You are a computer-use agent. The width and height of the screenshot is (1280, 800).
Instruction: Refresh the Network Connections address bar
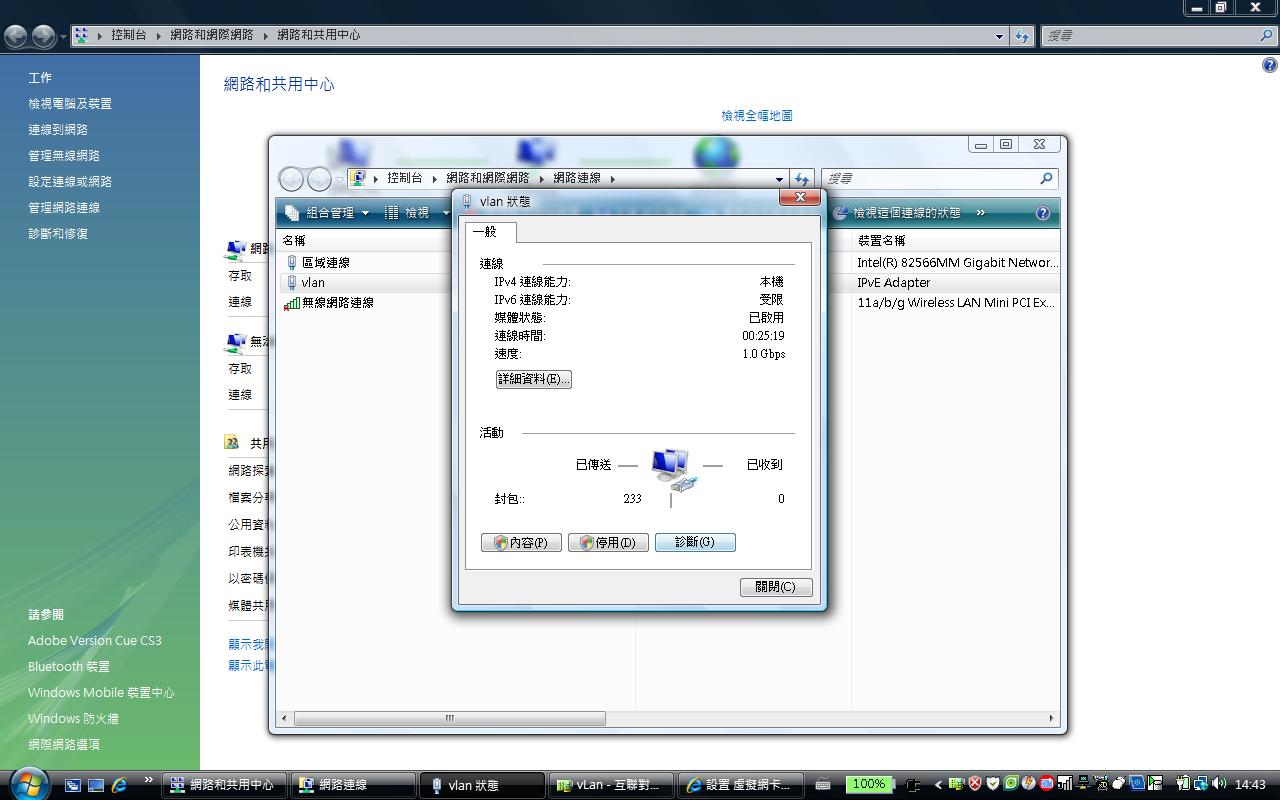[x=801, y=179]
